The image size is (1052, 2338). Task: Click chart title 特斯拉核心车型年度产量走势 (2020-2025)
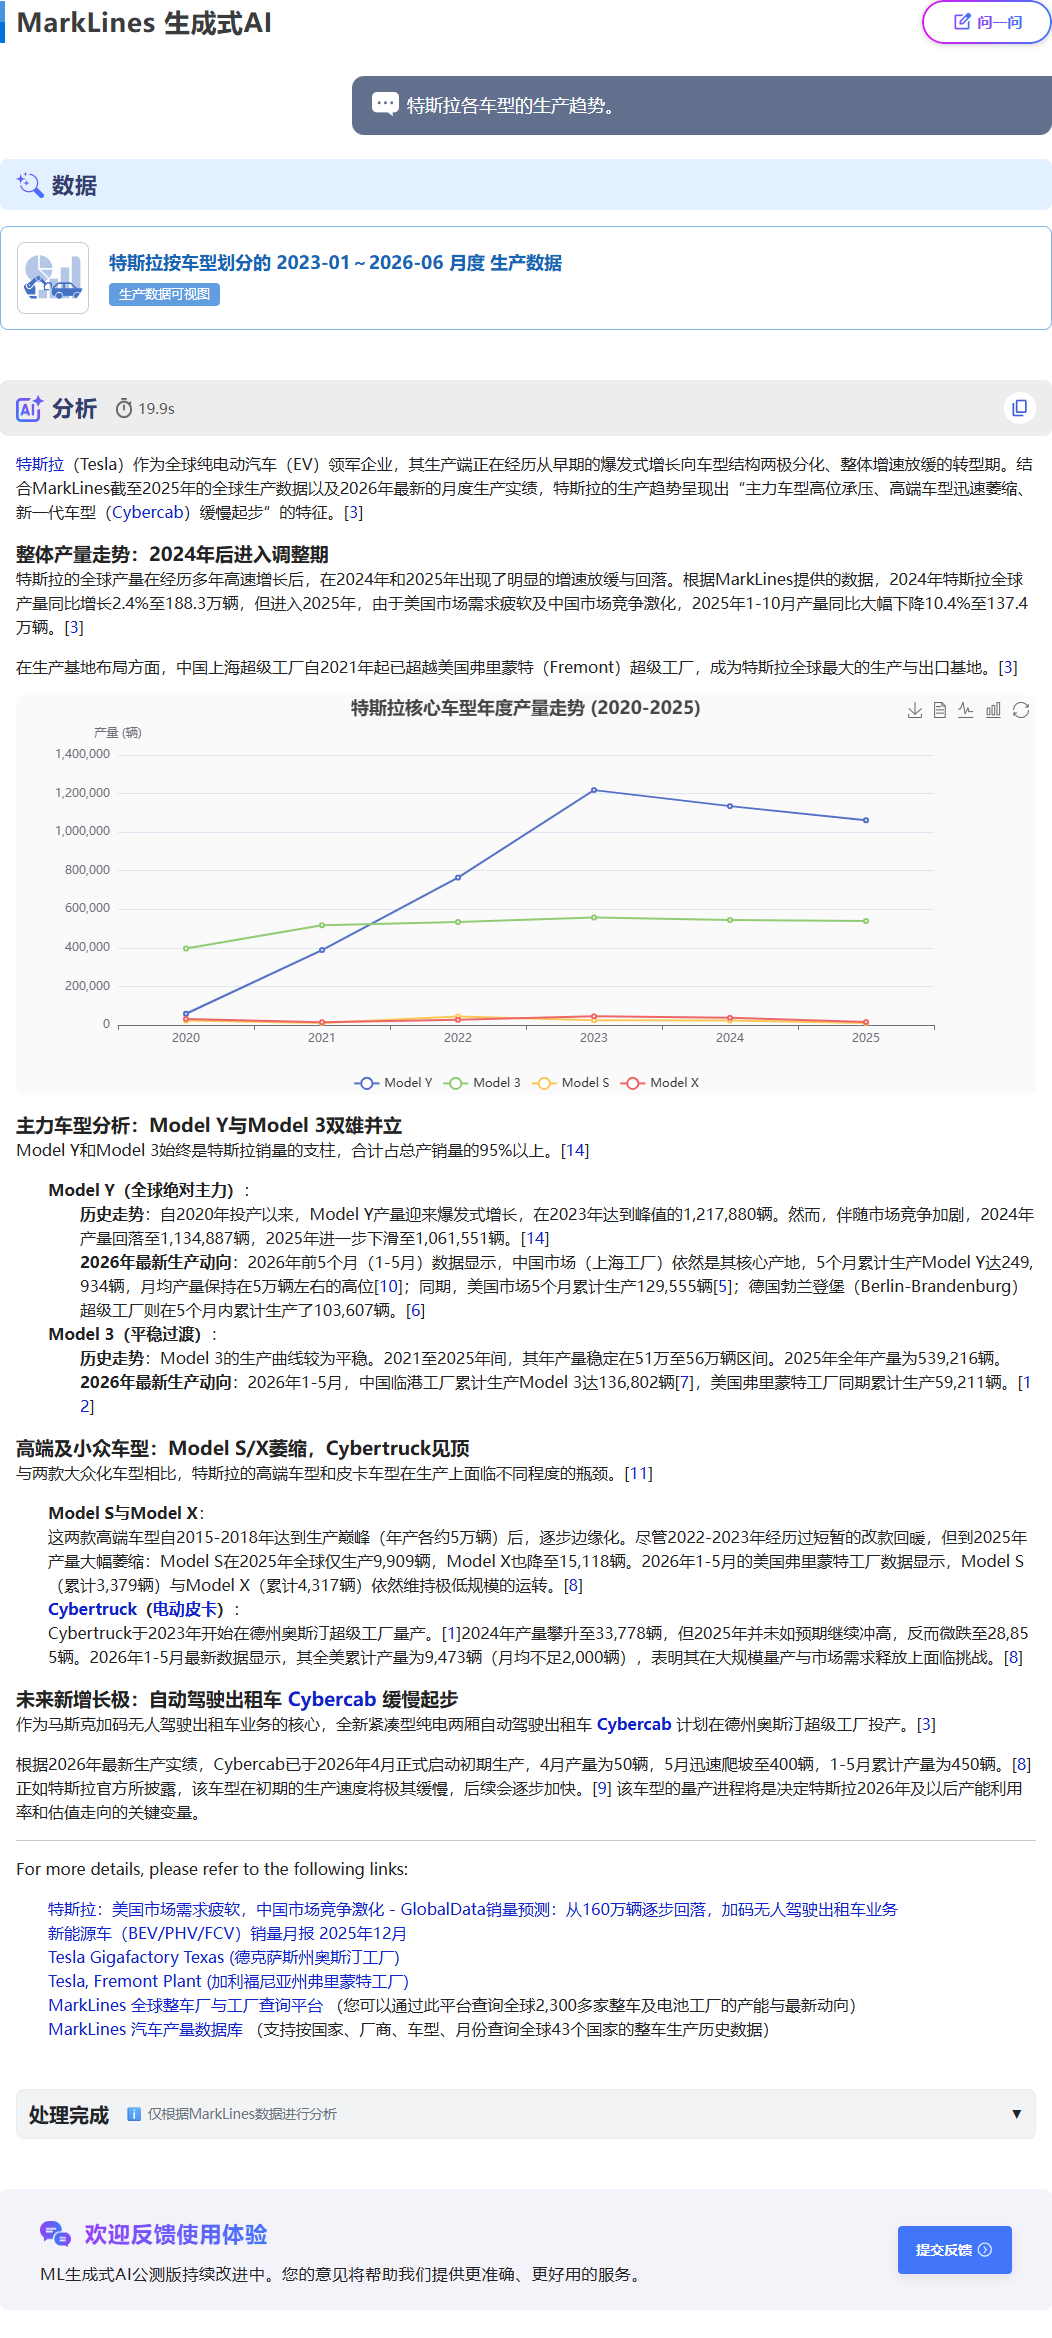point(525,707)
